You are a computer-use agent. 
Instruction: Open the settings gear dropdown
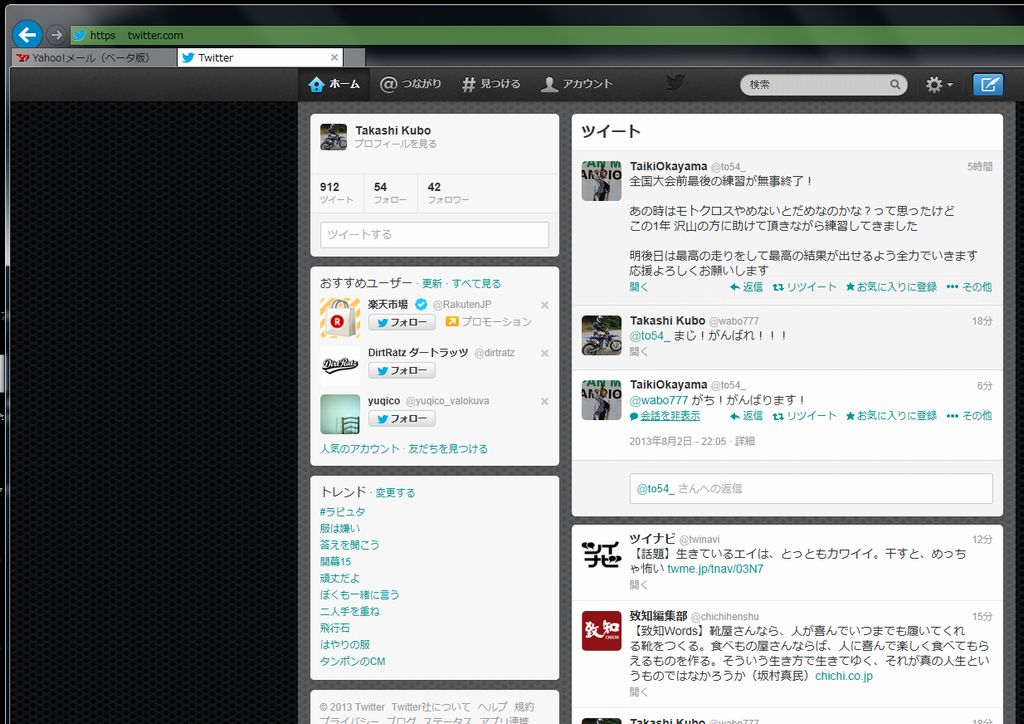click(x=938, y=84)
